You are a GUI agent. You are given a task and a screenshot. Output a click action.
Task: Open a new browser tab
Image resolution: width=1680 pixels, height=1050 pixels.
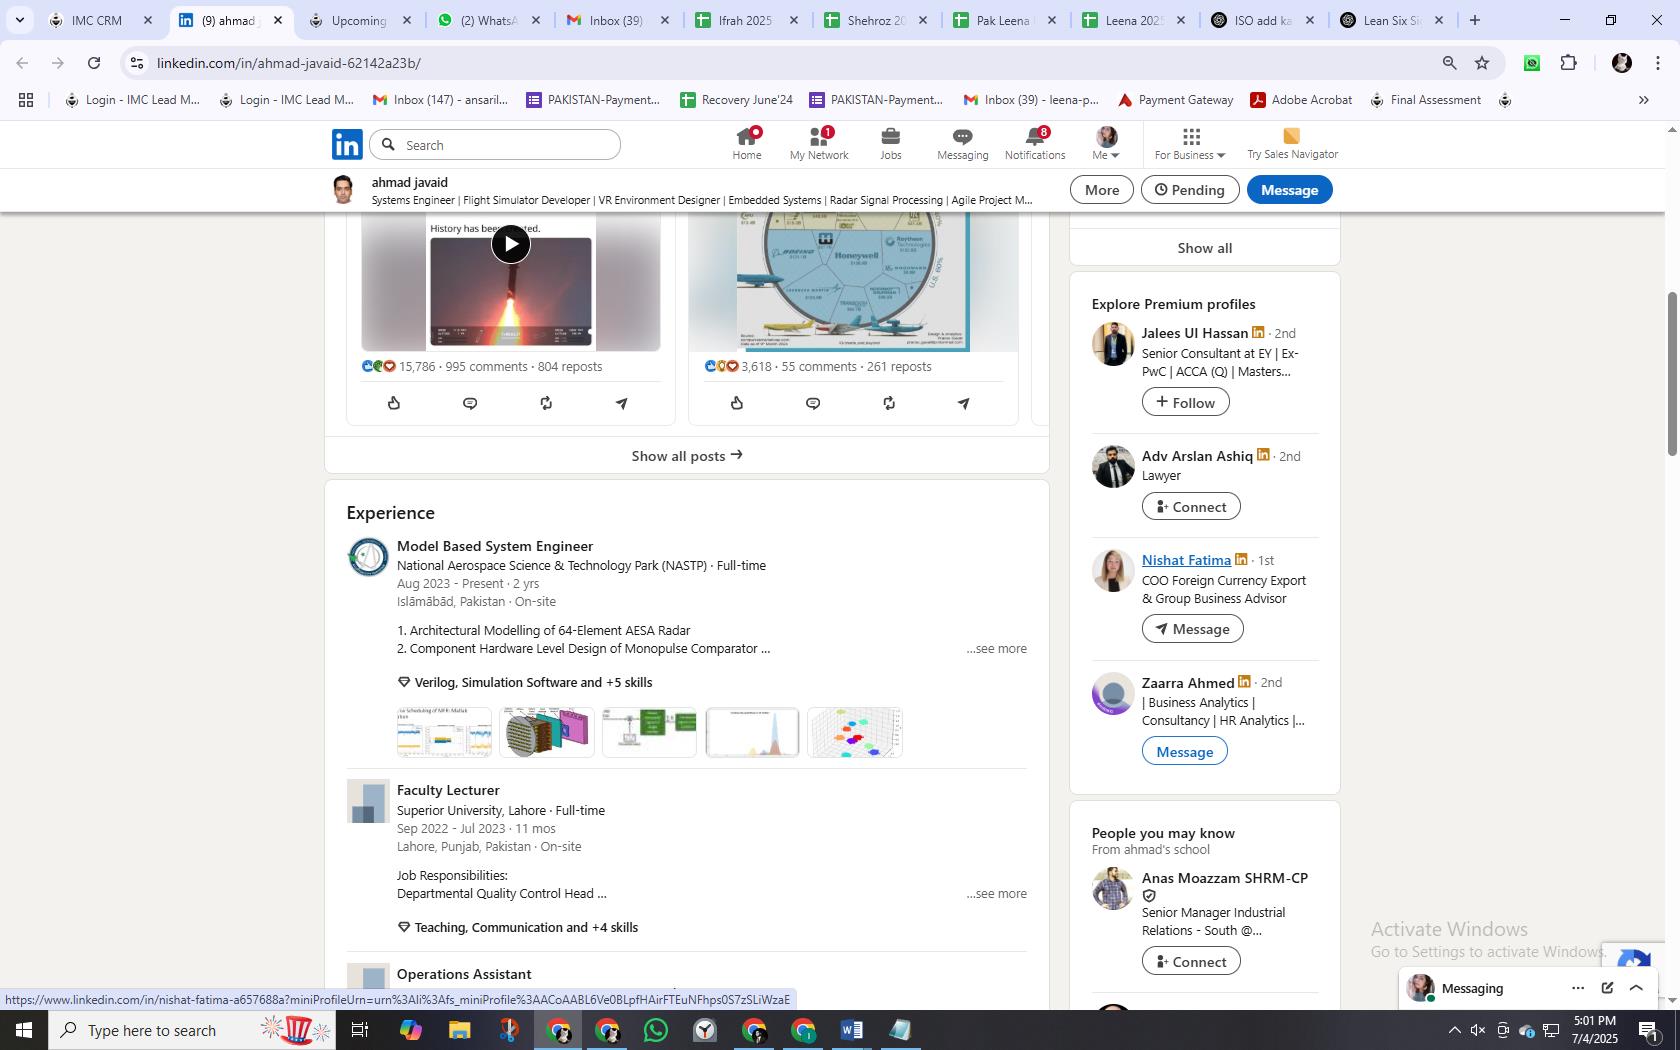point(1474,20)
